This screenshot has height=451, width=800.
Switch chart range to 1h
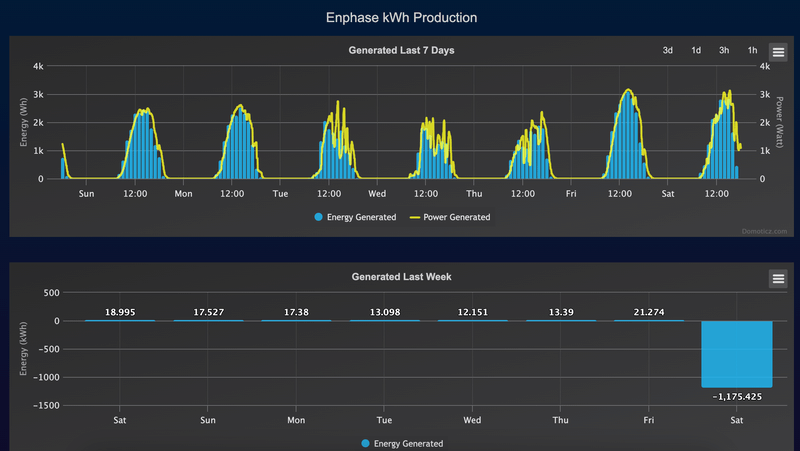[x=752, y=51]
